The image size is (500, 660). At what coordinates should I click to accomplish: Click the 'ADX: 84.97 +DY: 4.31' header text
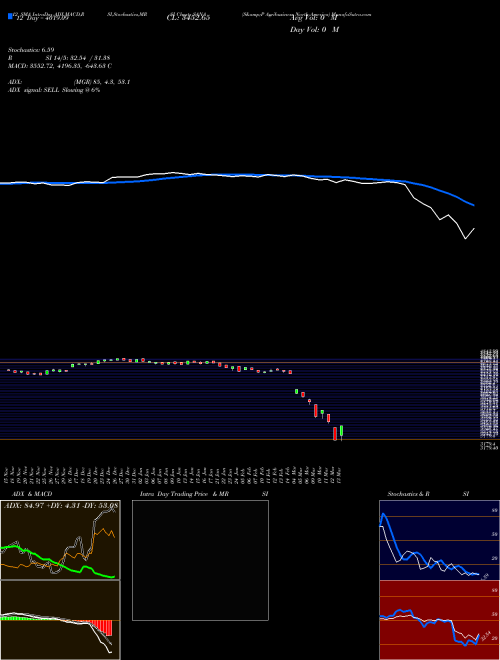61,506
